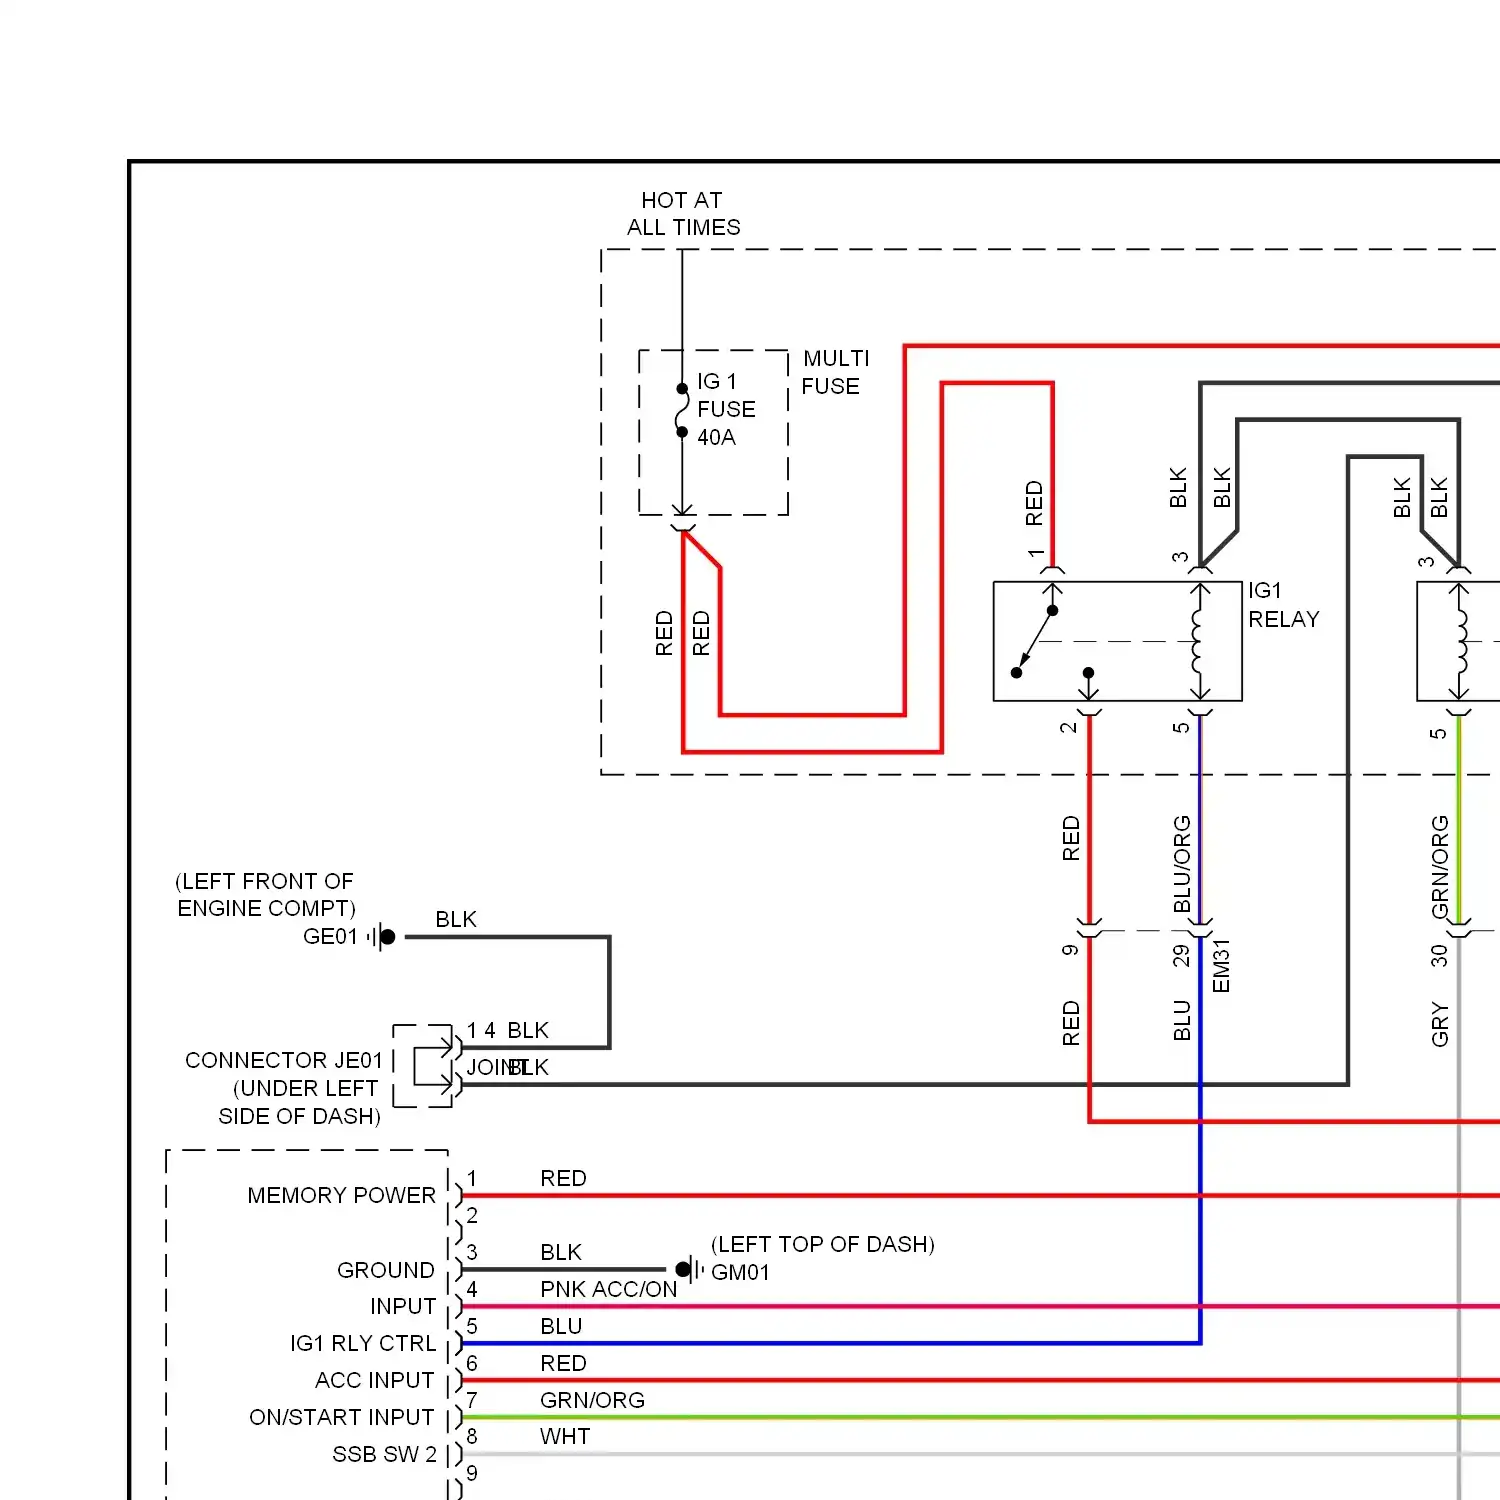Click the WHT wire label on pin 8

(x=565, y=1436)
